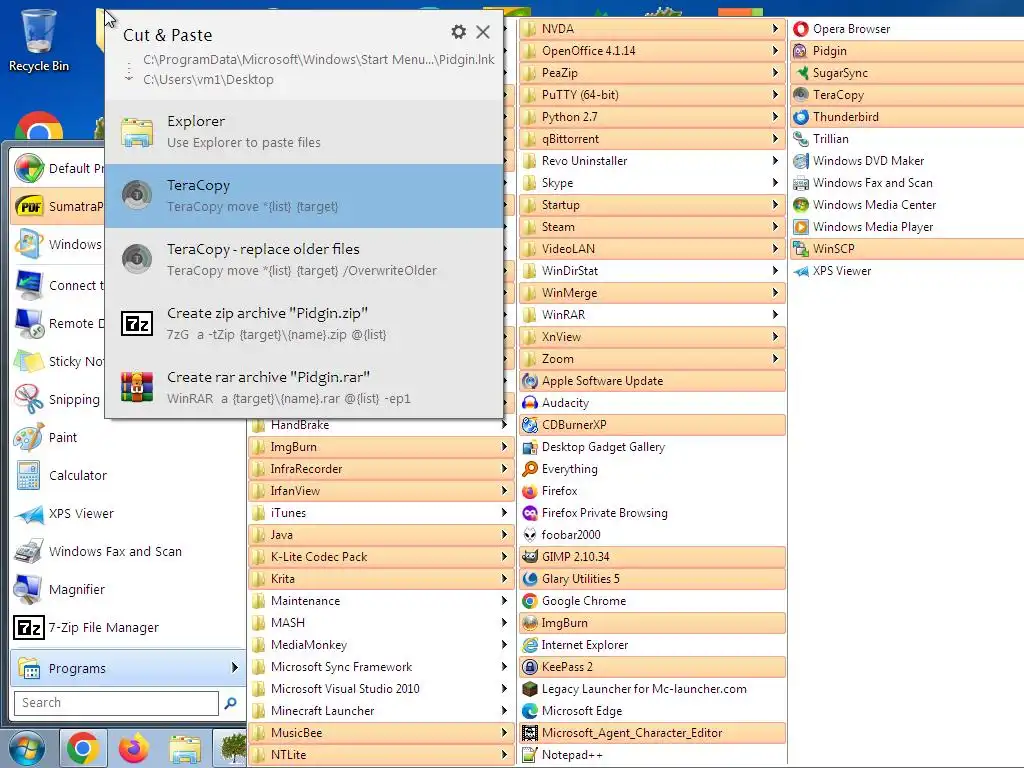Expand the NVDA folder submenu arrow
This screenshot has height=768, width=1024.
click(x=775, y=29)
